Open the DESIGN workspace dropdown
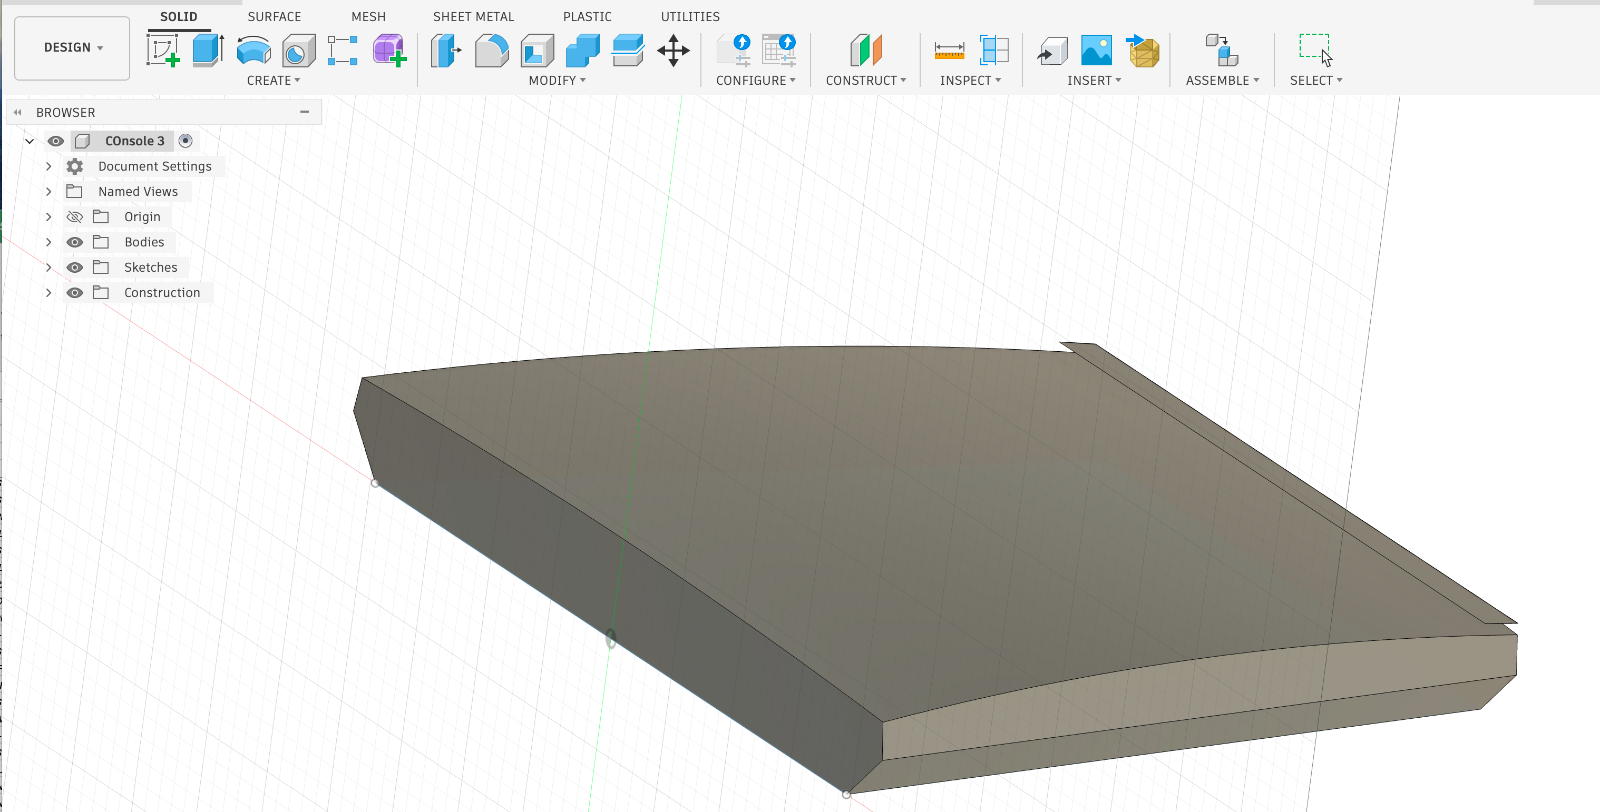Image resolution: width=1600 pixels, height=812 pixels. 72,47
